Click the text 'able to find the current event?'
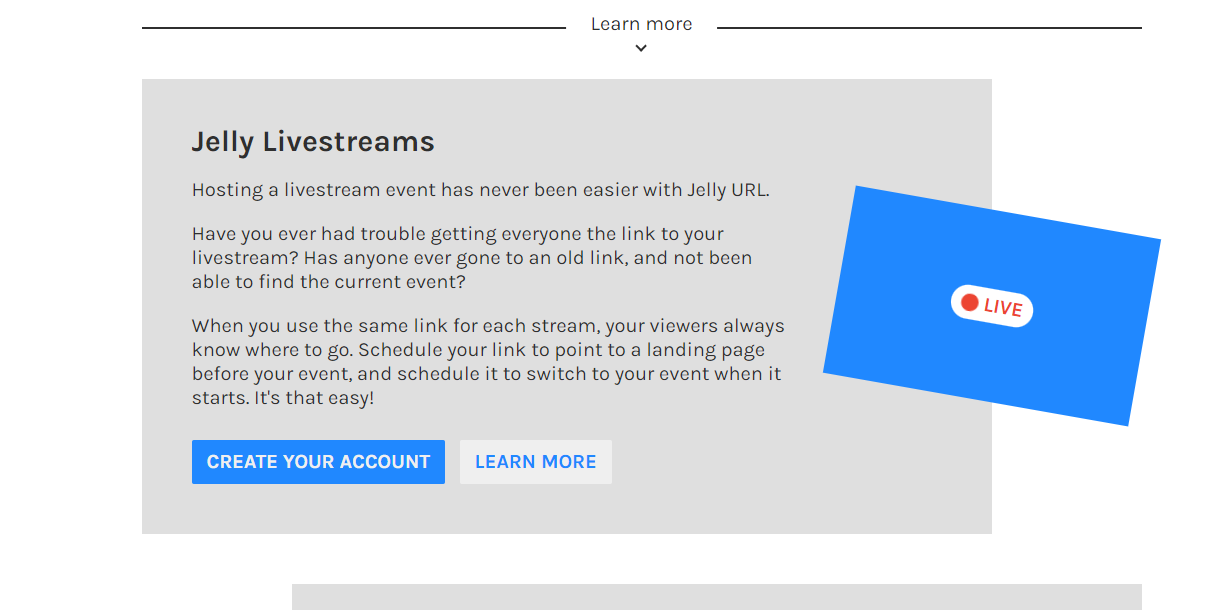 [329, 282]
